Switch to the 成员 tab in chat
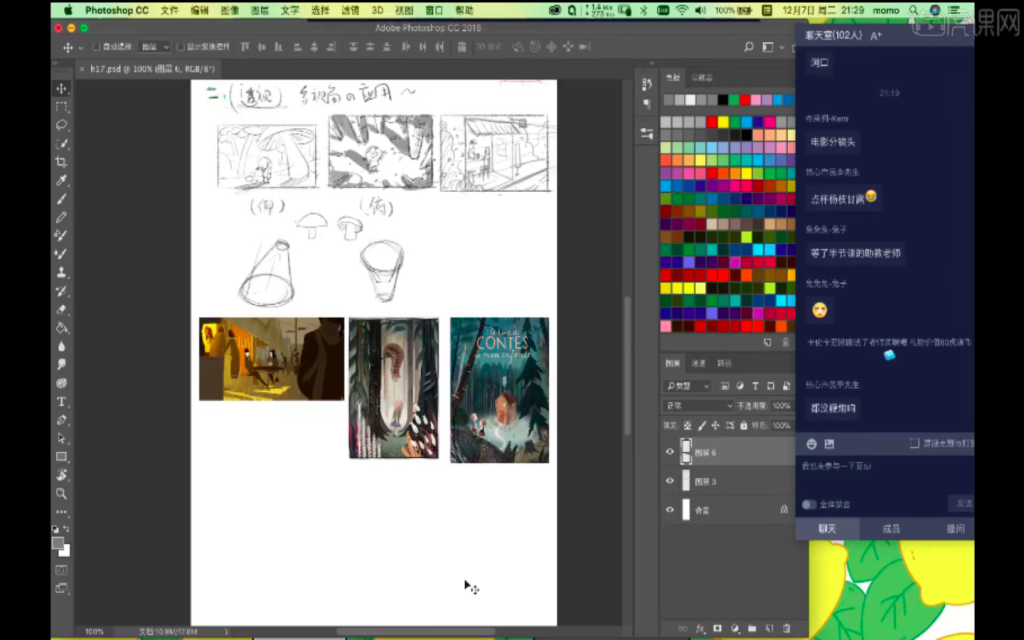1024x640 pixels. pos(890,528)
